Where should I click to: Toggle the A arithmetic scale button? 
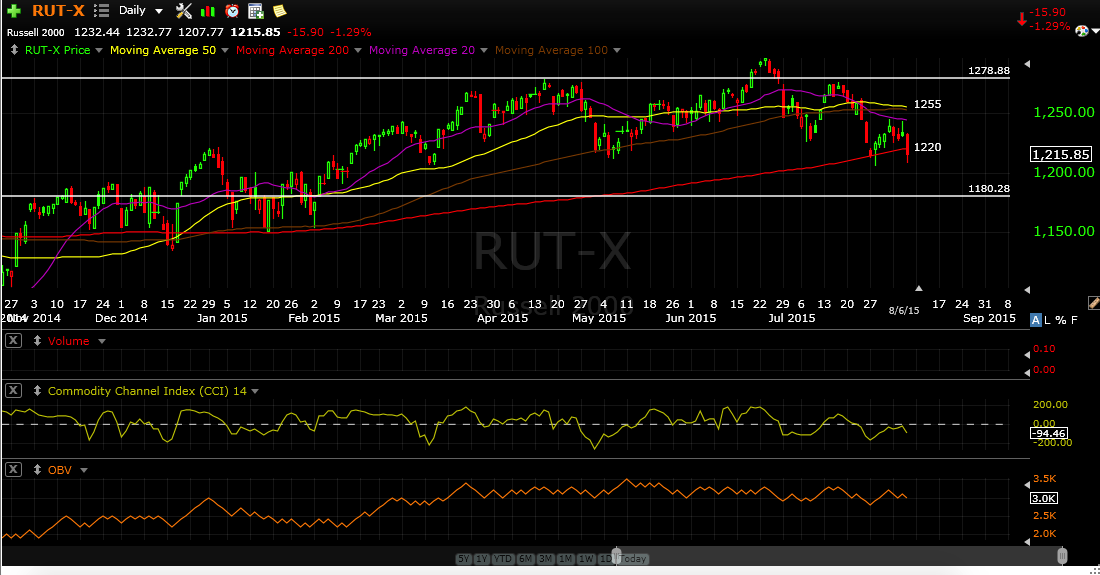(1035, 320)
